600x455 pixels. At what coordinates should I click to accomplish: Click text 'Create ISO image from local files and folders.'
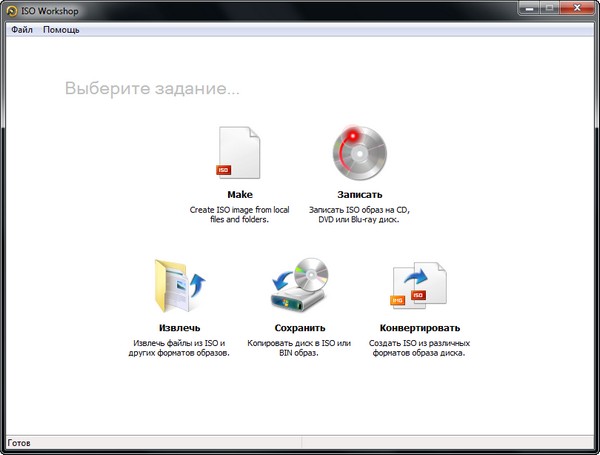click(240, 215)
